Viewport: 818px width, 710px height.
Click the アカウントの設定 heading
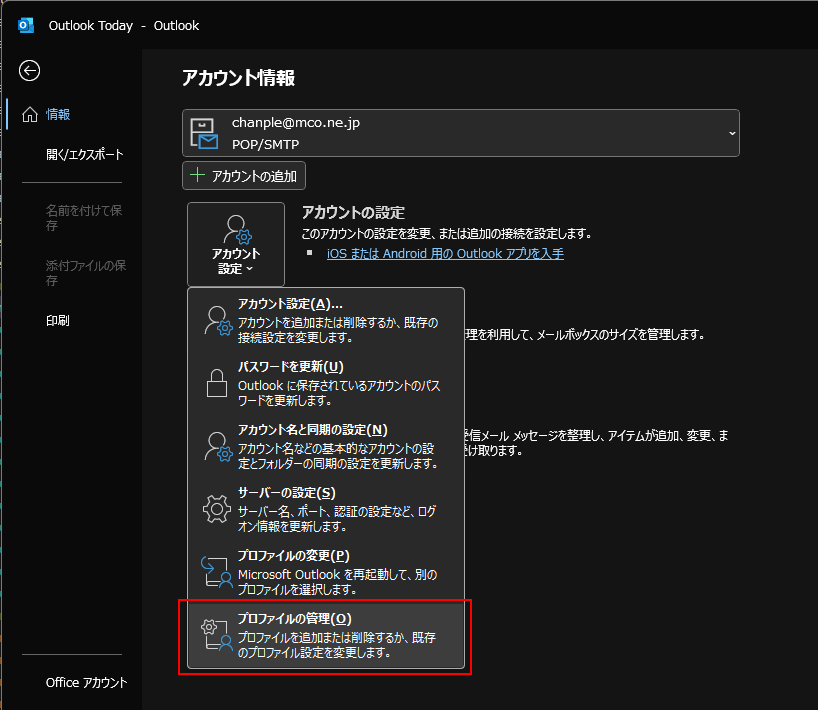click(x=353, y=212)
